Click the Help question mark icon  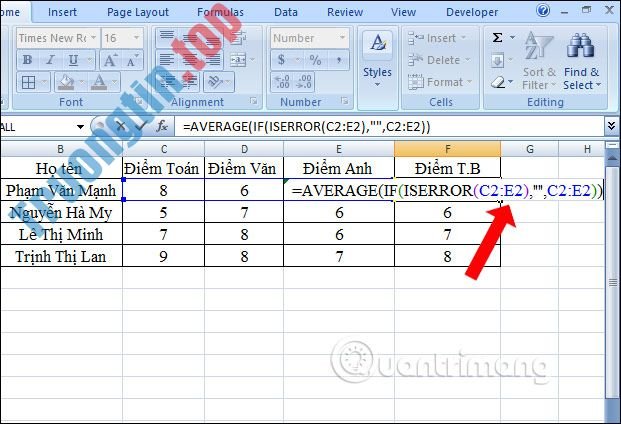(x=543, y=10)
